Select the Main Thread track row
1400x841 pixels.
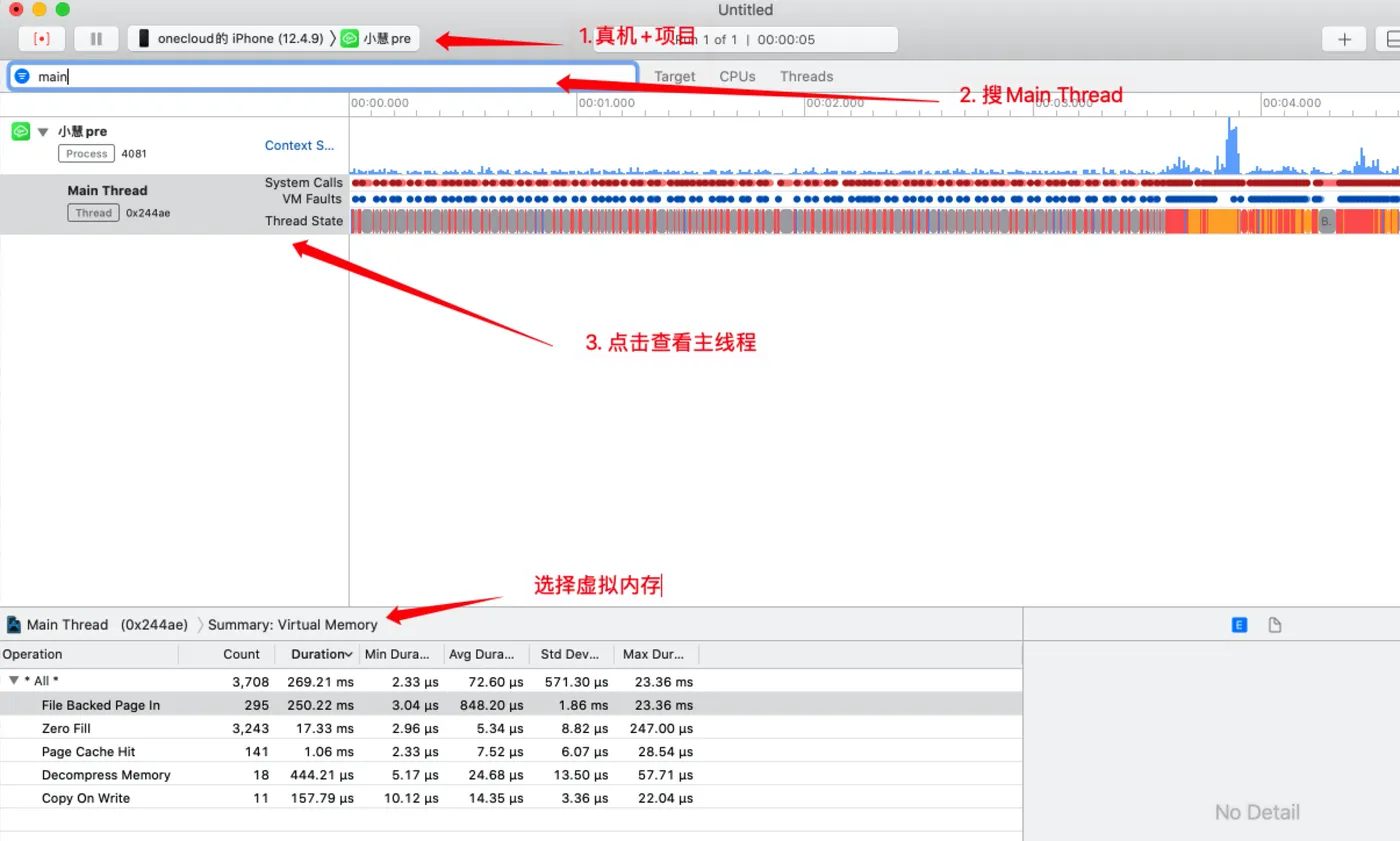point(174,204)
